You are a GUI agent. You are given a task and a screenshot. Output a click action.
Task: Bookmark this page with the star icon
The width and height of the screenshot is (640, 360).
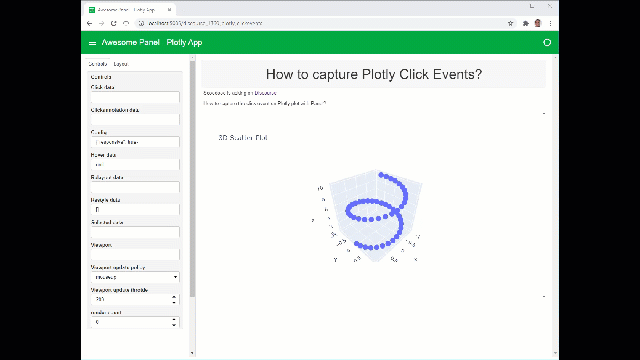point(510,23)
